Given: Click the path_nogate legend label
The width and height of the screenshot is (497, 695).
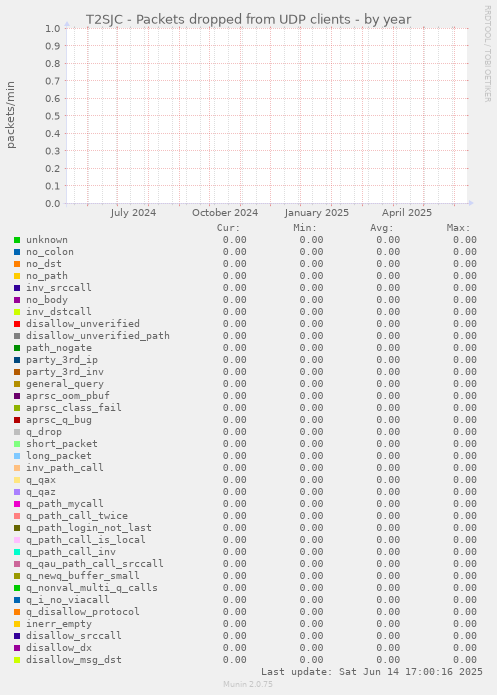Looking at the screenshot, I should [x=59, y=348].
